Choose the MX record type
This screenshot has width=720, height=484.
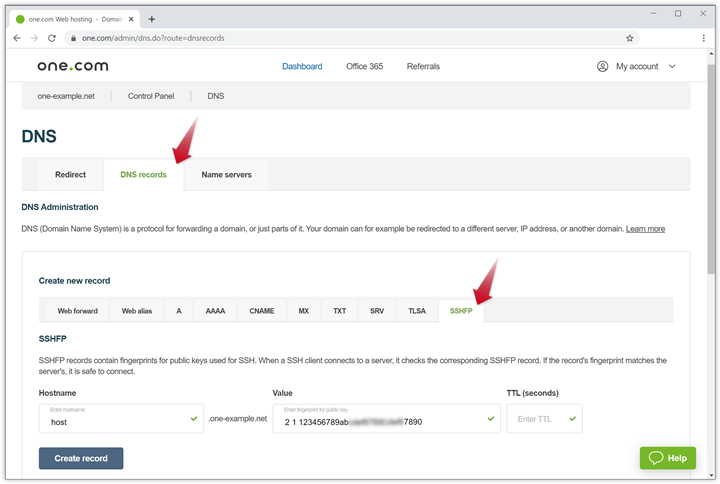point(303,311)
